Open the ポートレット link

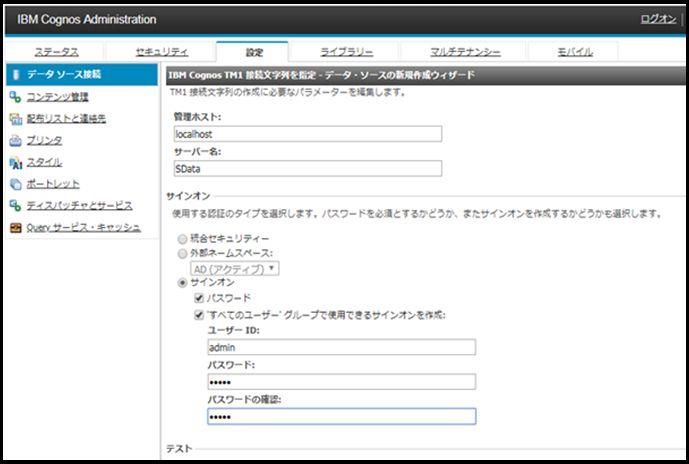tap(53, 184)
